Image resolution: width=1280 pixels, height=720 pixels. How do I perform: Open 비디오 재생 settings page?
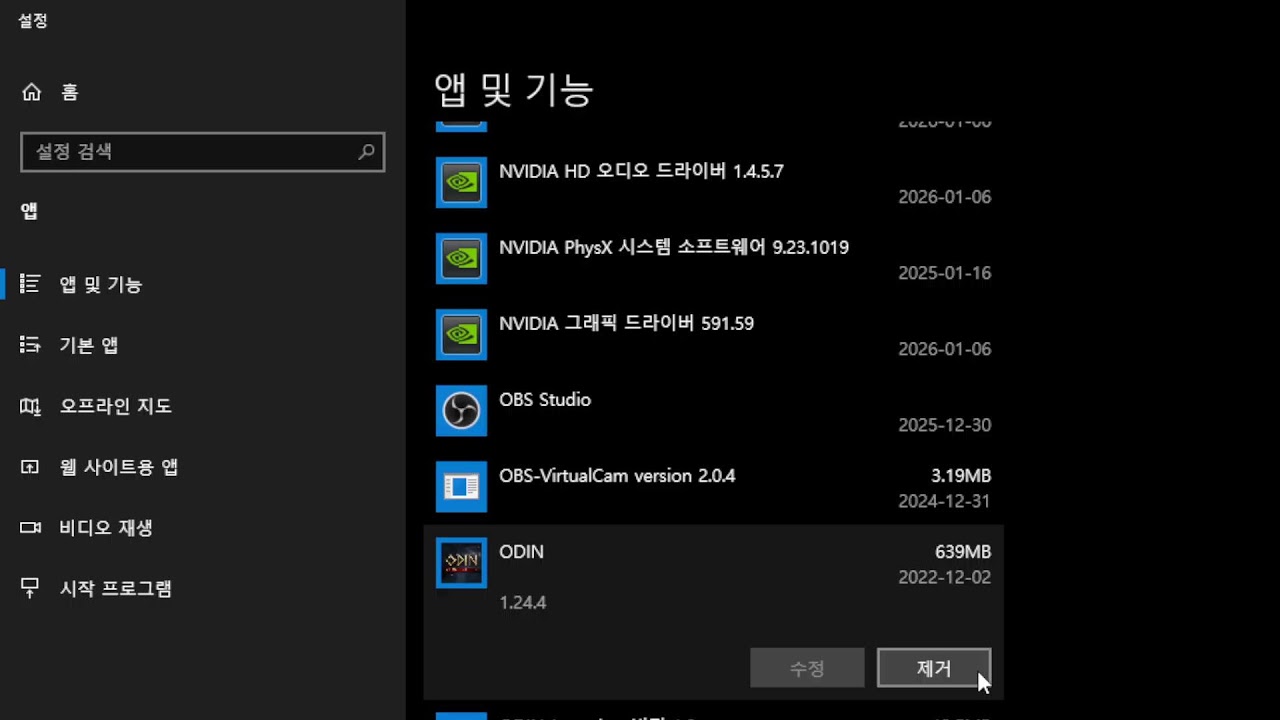202,528
